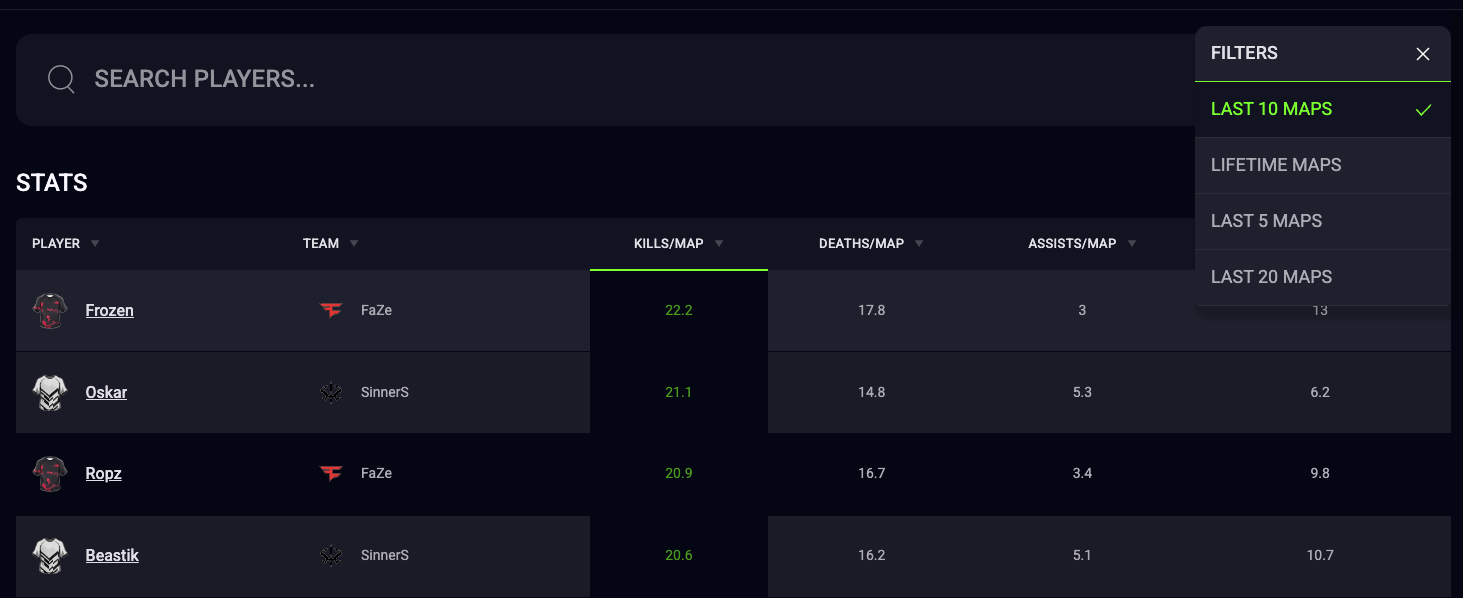Image resolution: width=1463 pixels, height=598 pixels.
Task: Click FaZe logo in Ropz's row
Action: 331,474
